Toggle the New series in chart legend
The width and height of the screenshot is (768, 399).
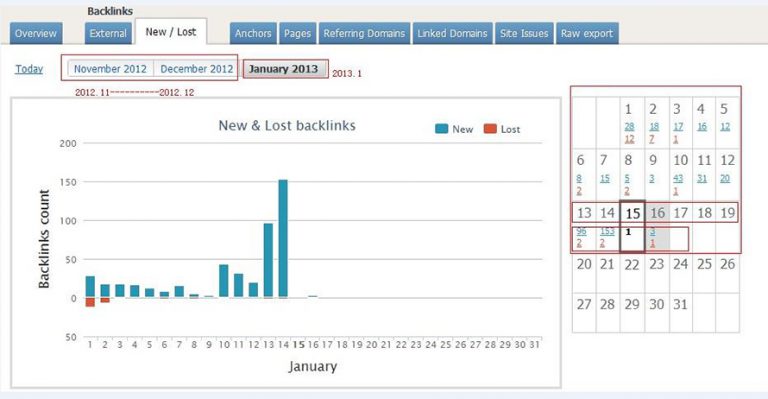pos(454,129)
